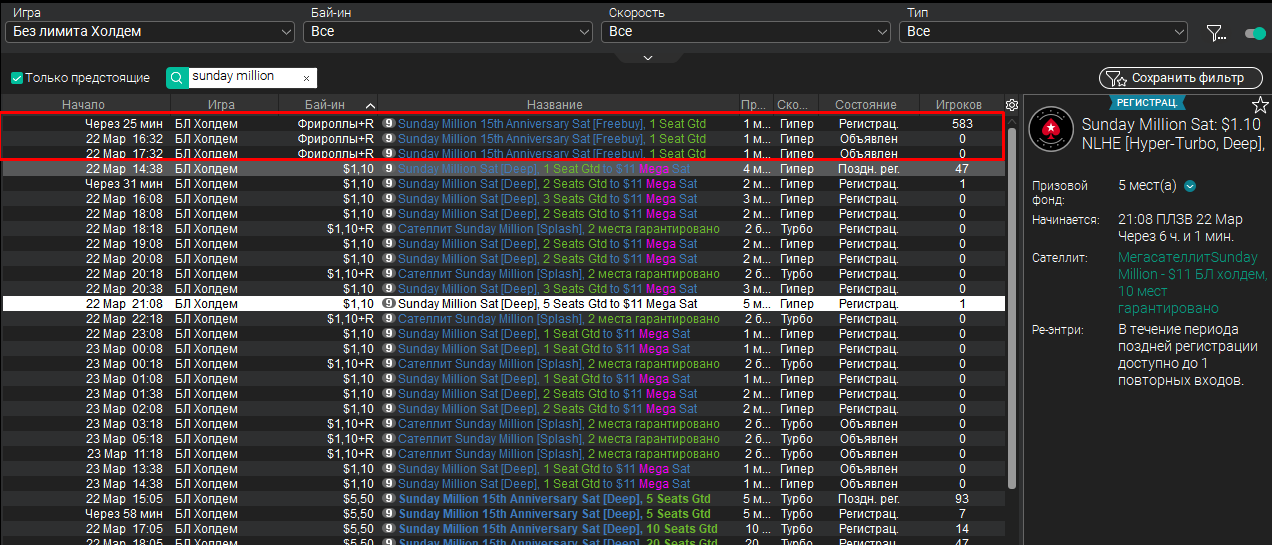
Task: Select the 'Через 31 мин' $1,10 tournament
Action: point(503,184)
